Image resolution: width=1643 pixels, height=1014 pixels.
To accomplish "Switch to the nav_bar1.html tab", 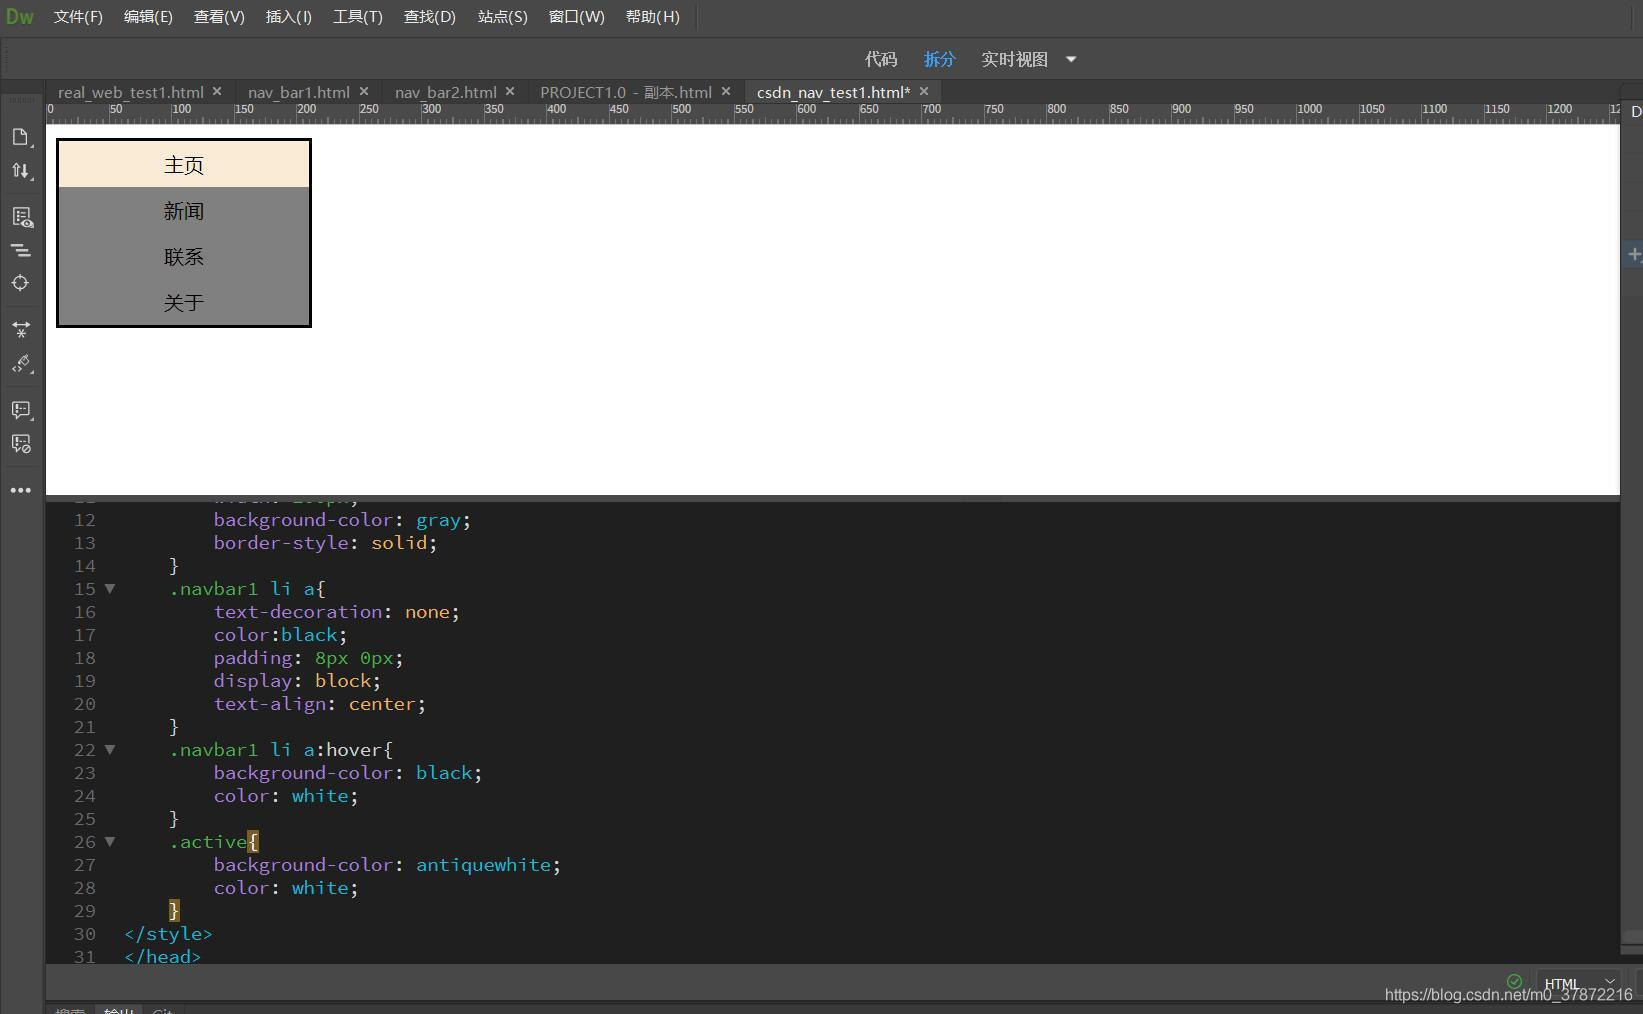I will point(299,92).
